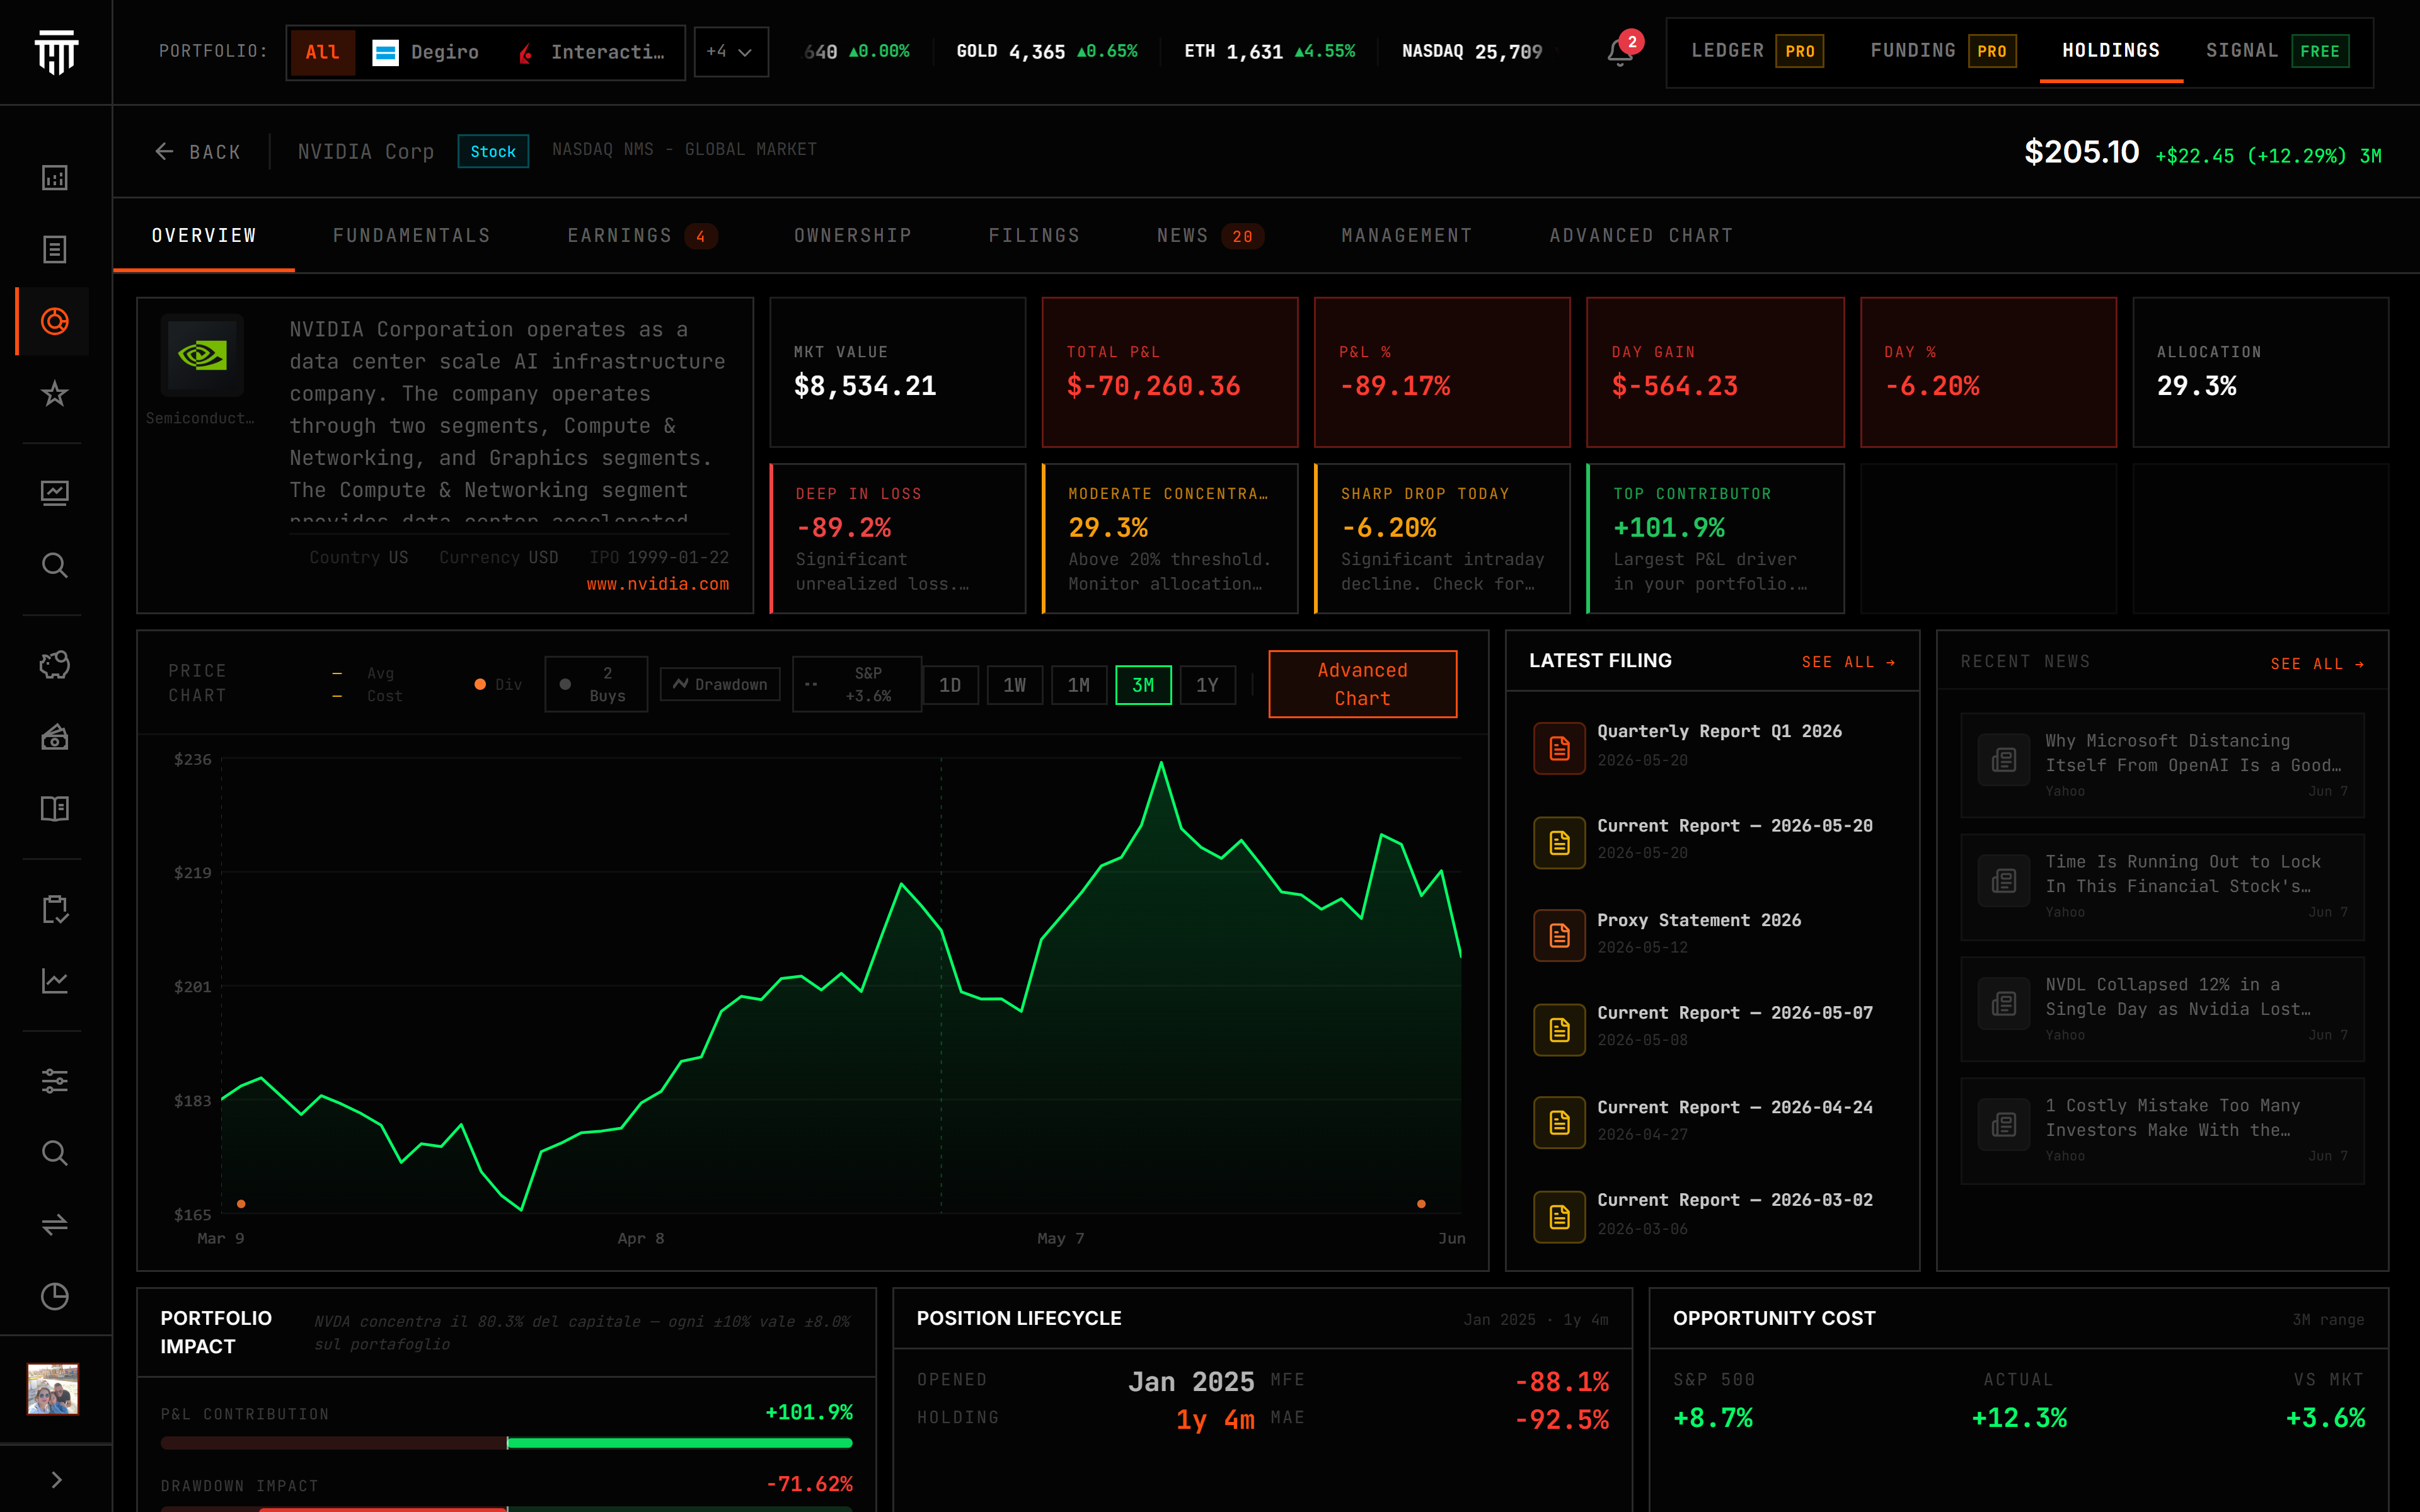Select the 1Y chart range
The height and width of the screenshot is (1512, 2420).
[x=1208, y=685]
